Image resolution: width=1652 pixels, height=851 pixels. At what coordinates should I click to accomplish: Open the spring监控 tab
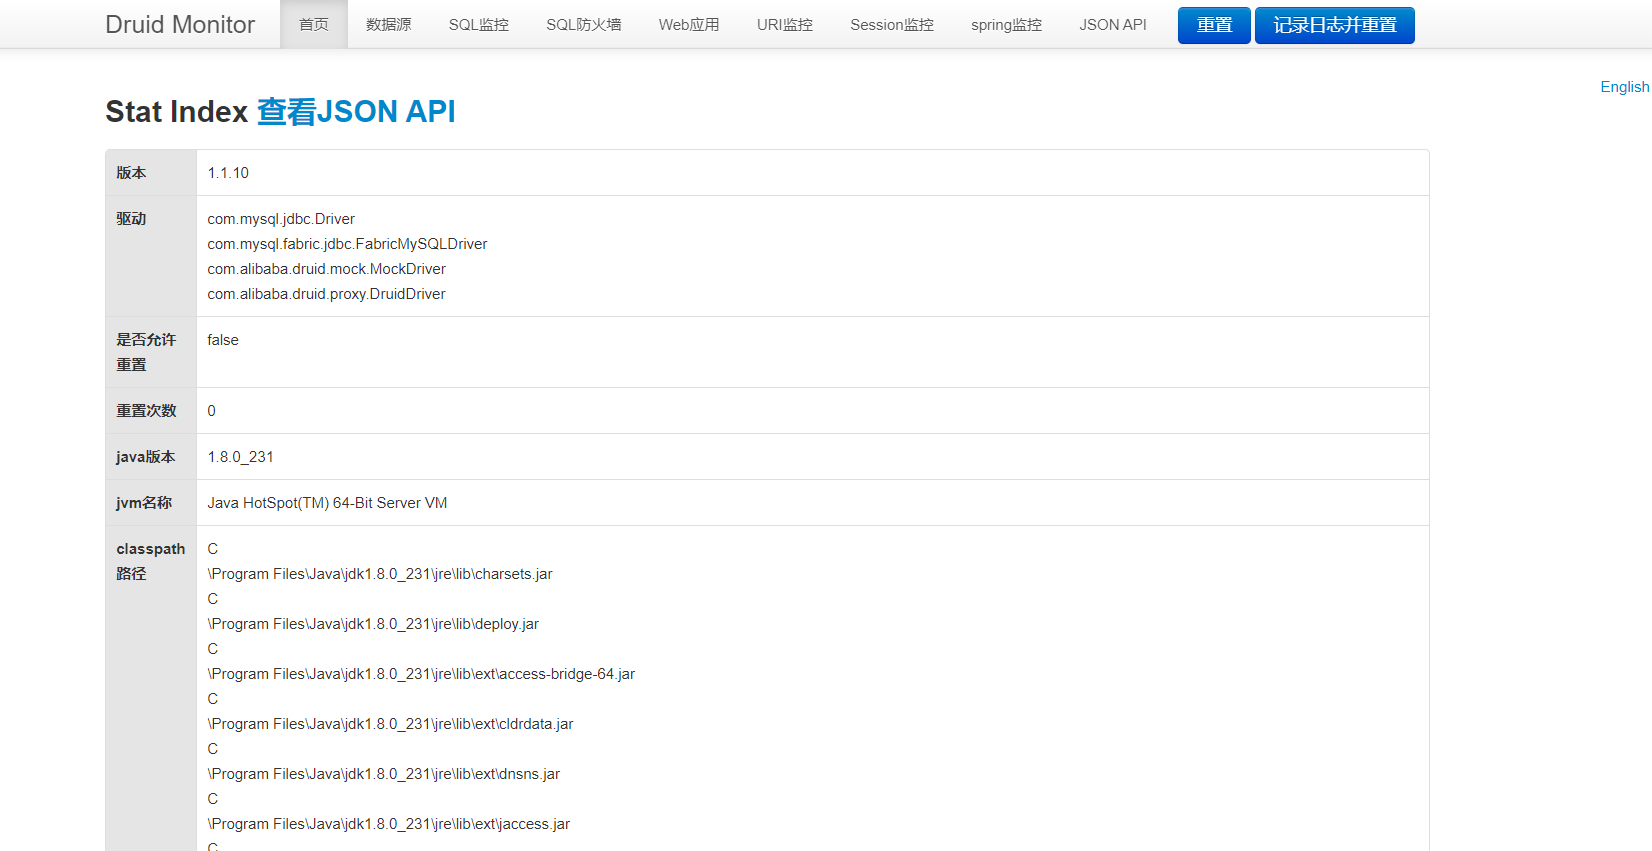(x=1006, y=24)
